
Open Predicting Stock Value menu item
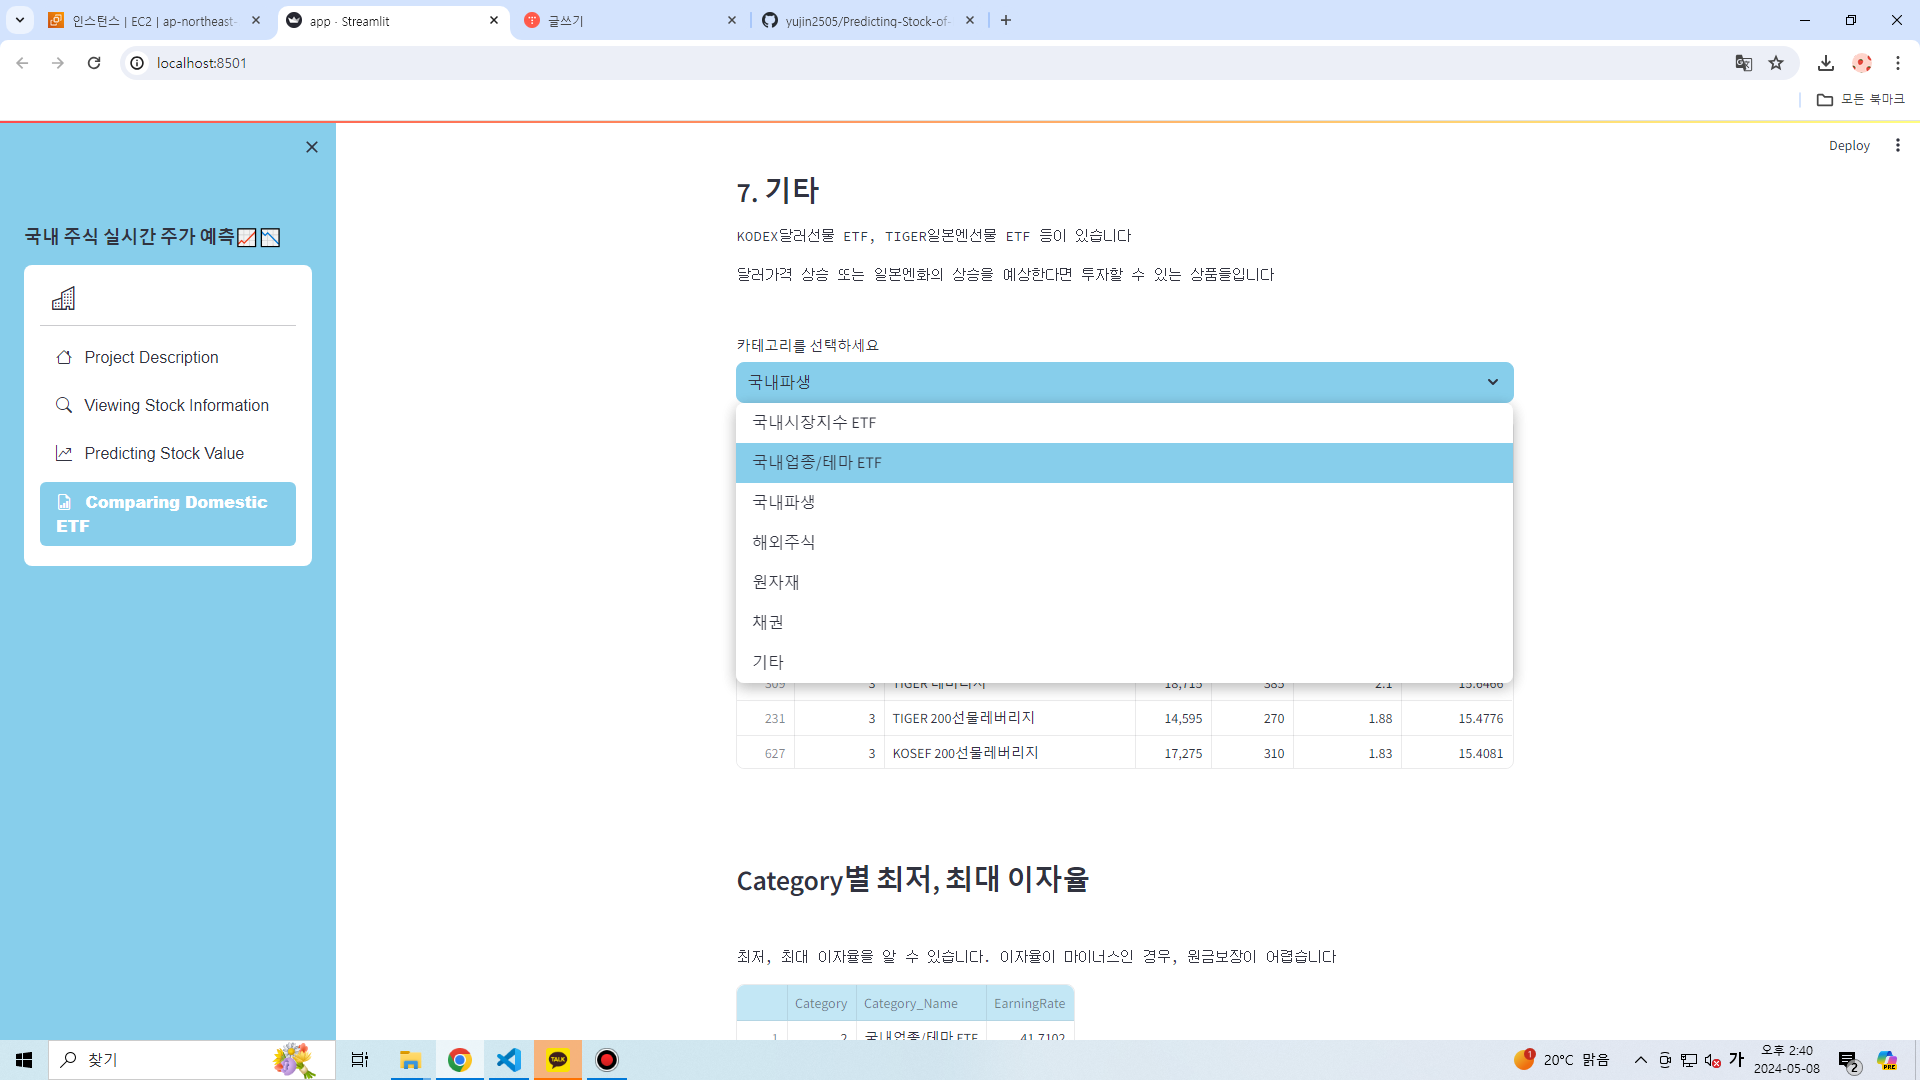coord(164,454)
